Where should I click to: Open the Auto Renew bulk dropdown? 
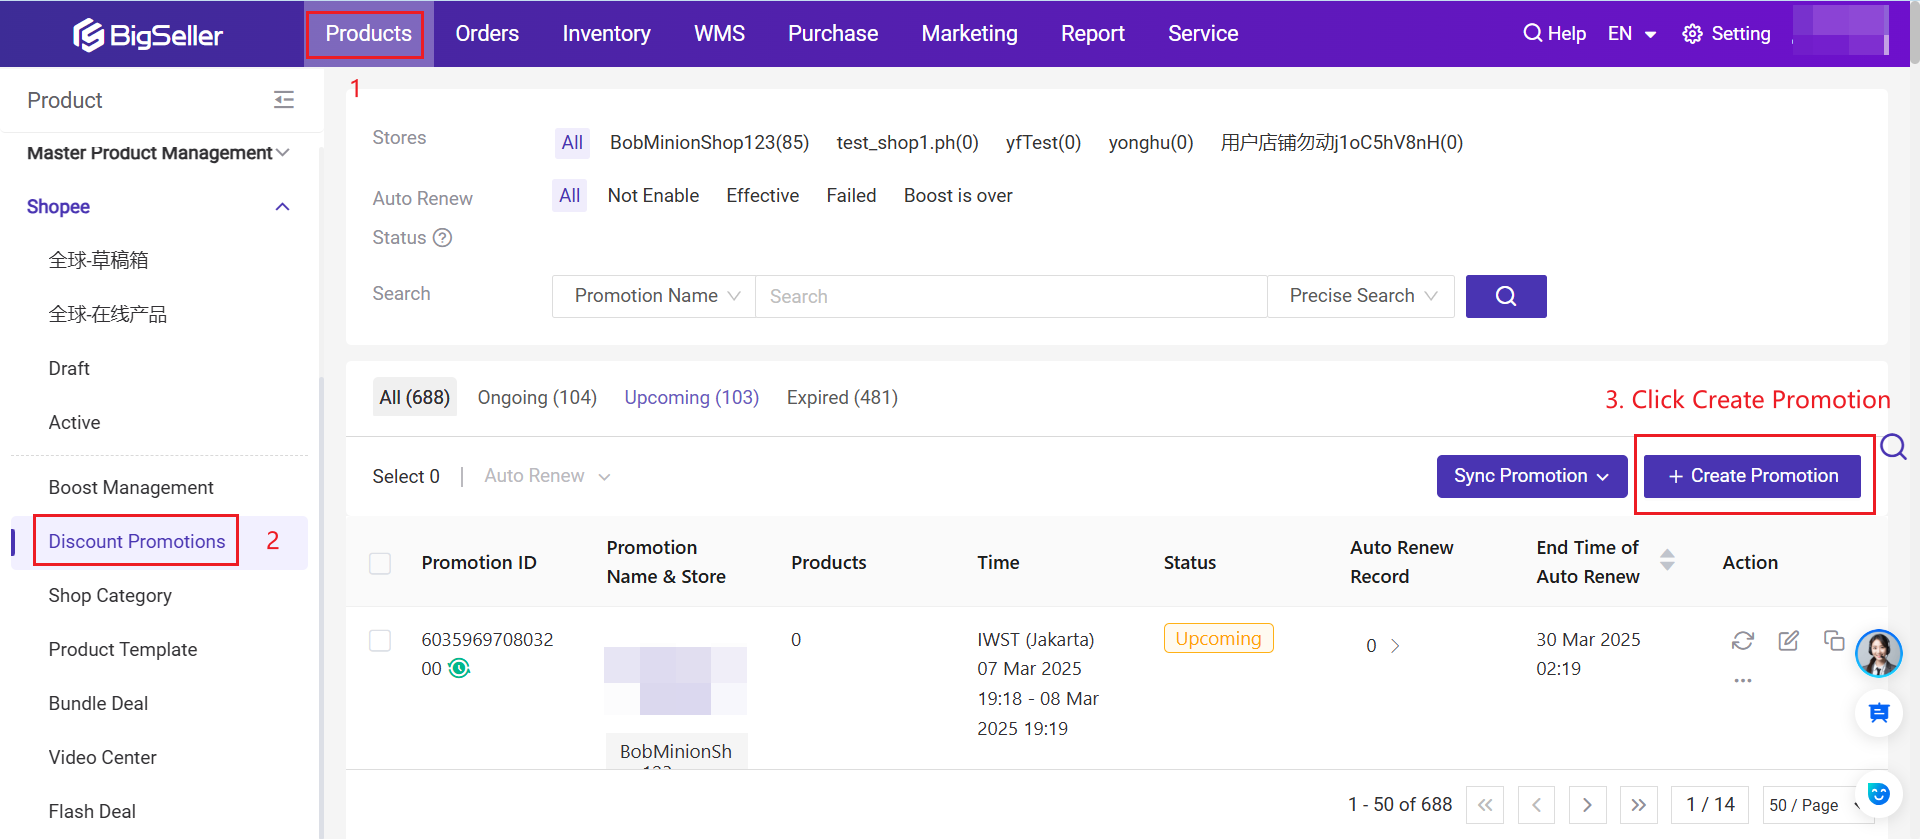coord(547,476)
